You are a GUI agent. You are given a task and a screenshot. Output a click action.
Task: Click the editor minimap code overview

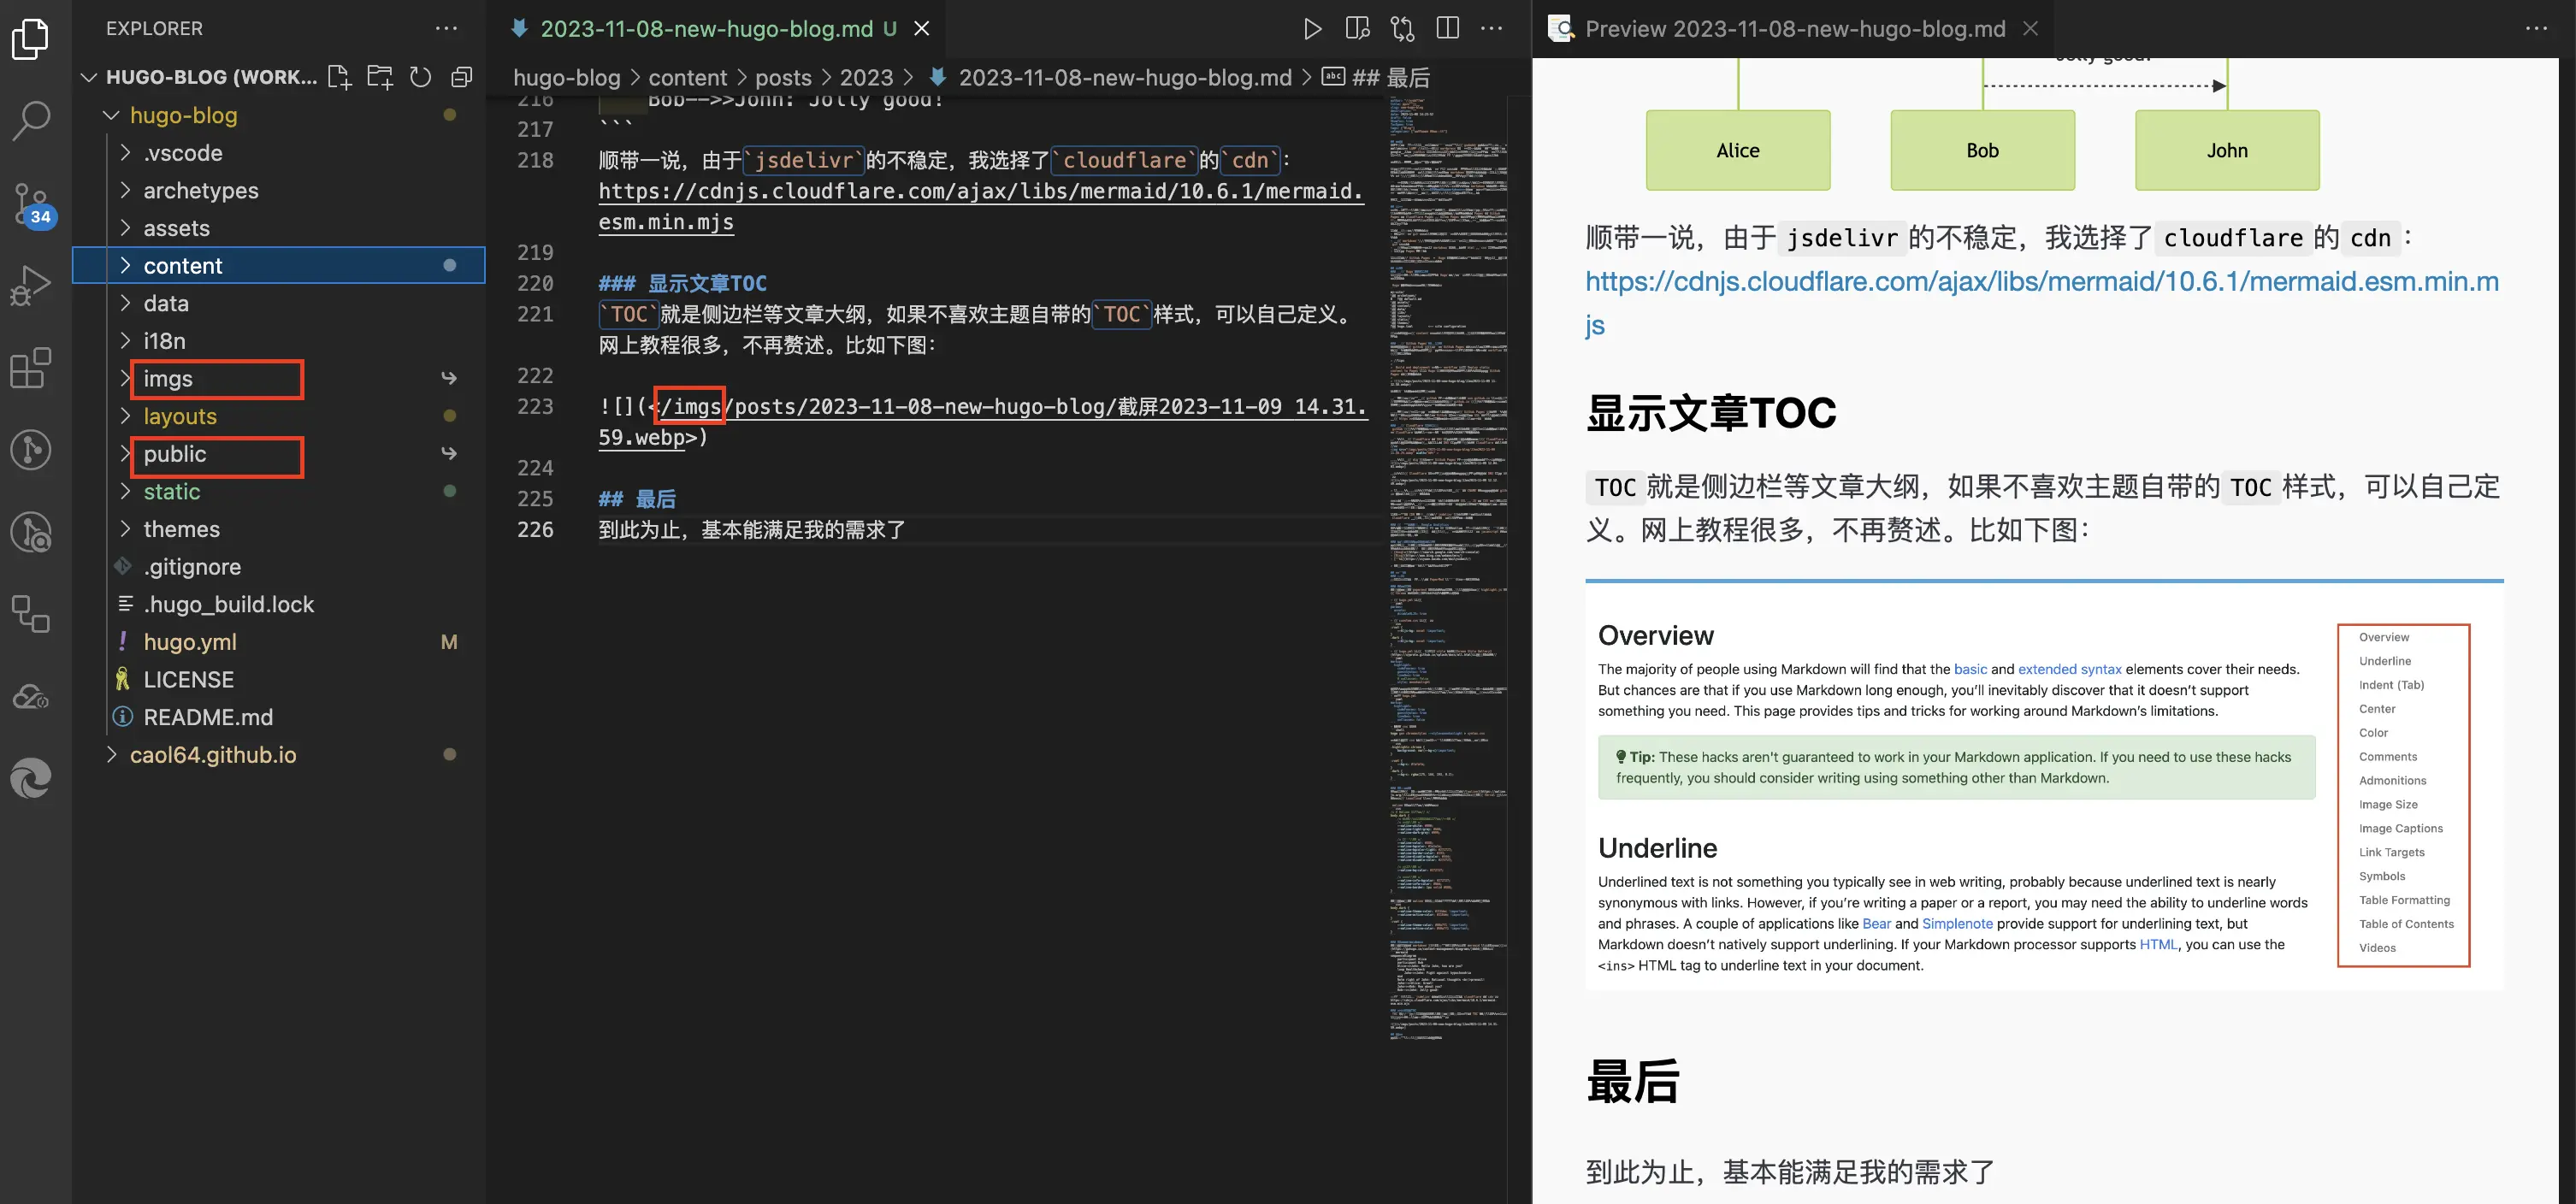(x=1447, y=570)
